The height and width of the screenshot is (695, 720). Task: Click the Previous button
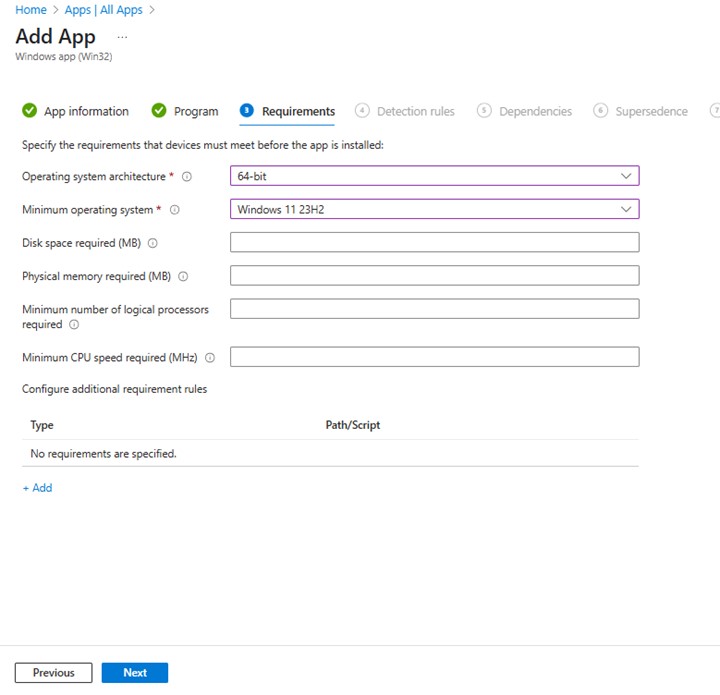click(53, 673)
